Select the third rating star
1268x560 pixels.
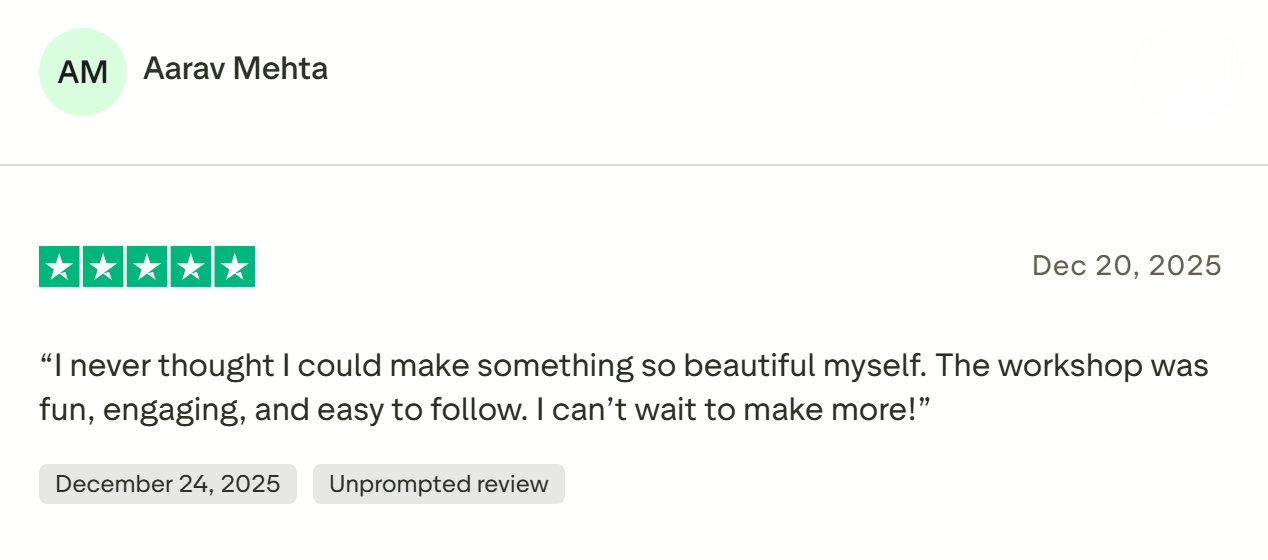(147, 267)
